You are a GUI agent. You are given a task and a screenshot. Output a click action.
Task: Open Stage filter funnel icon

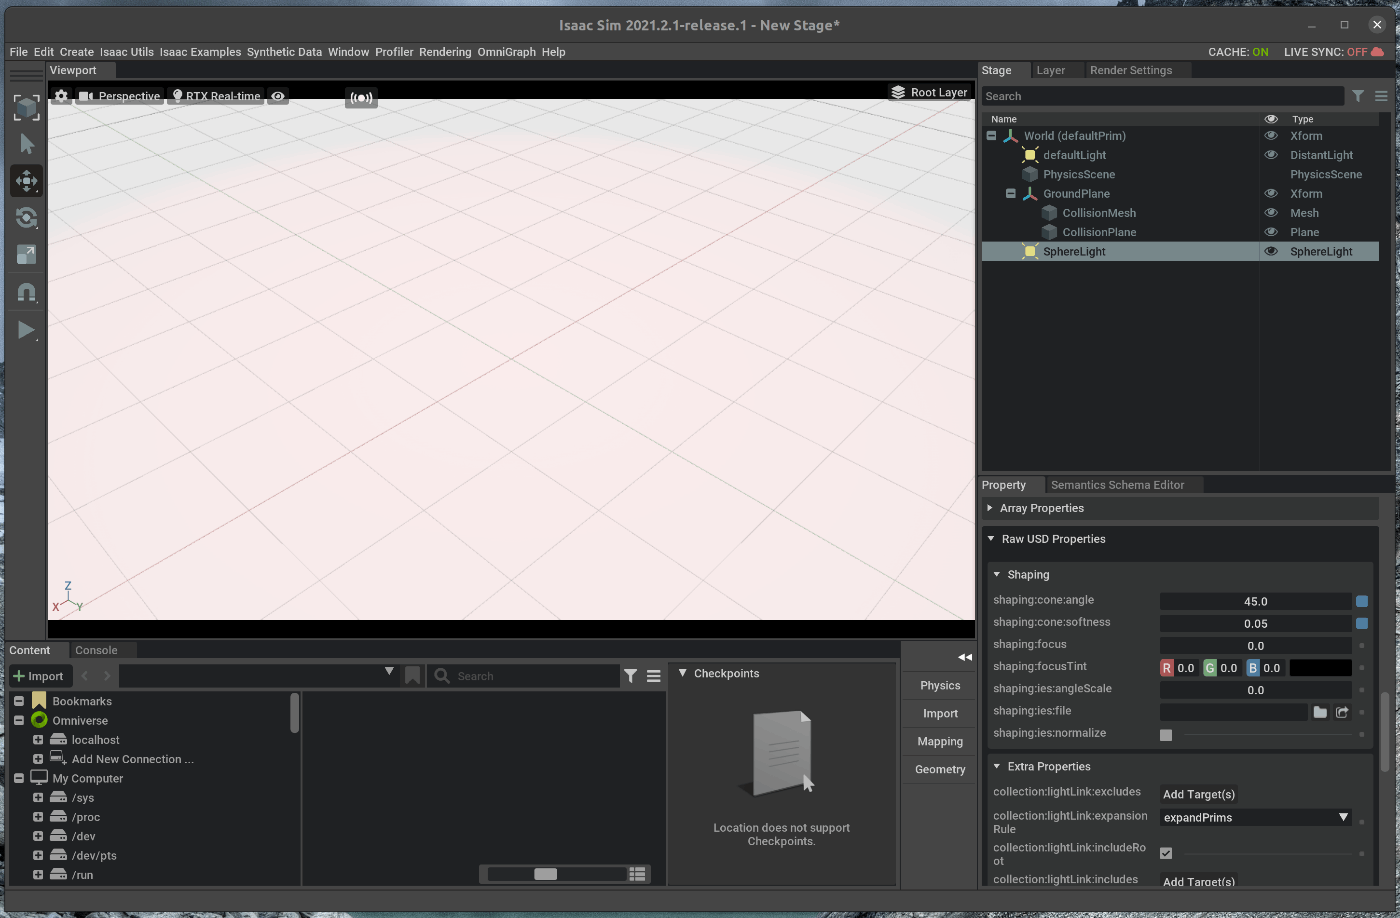point(1358,96)
